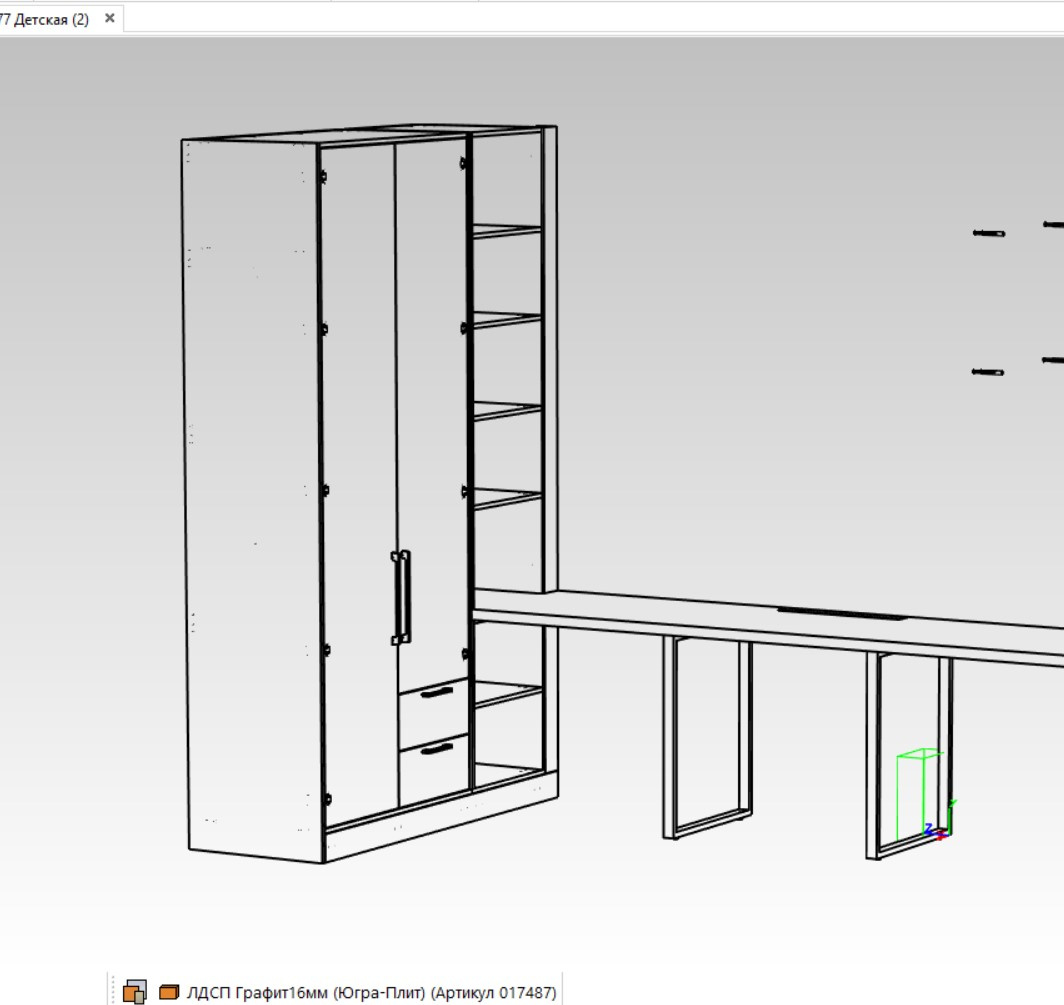Select the wardrobe's left side panel
The image size is (1064, 1005).
[x=250, y=500]
